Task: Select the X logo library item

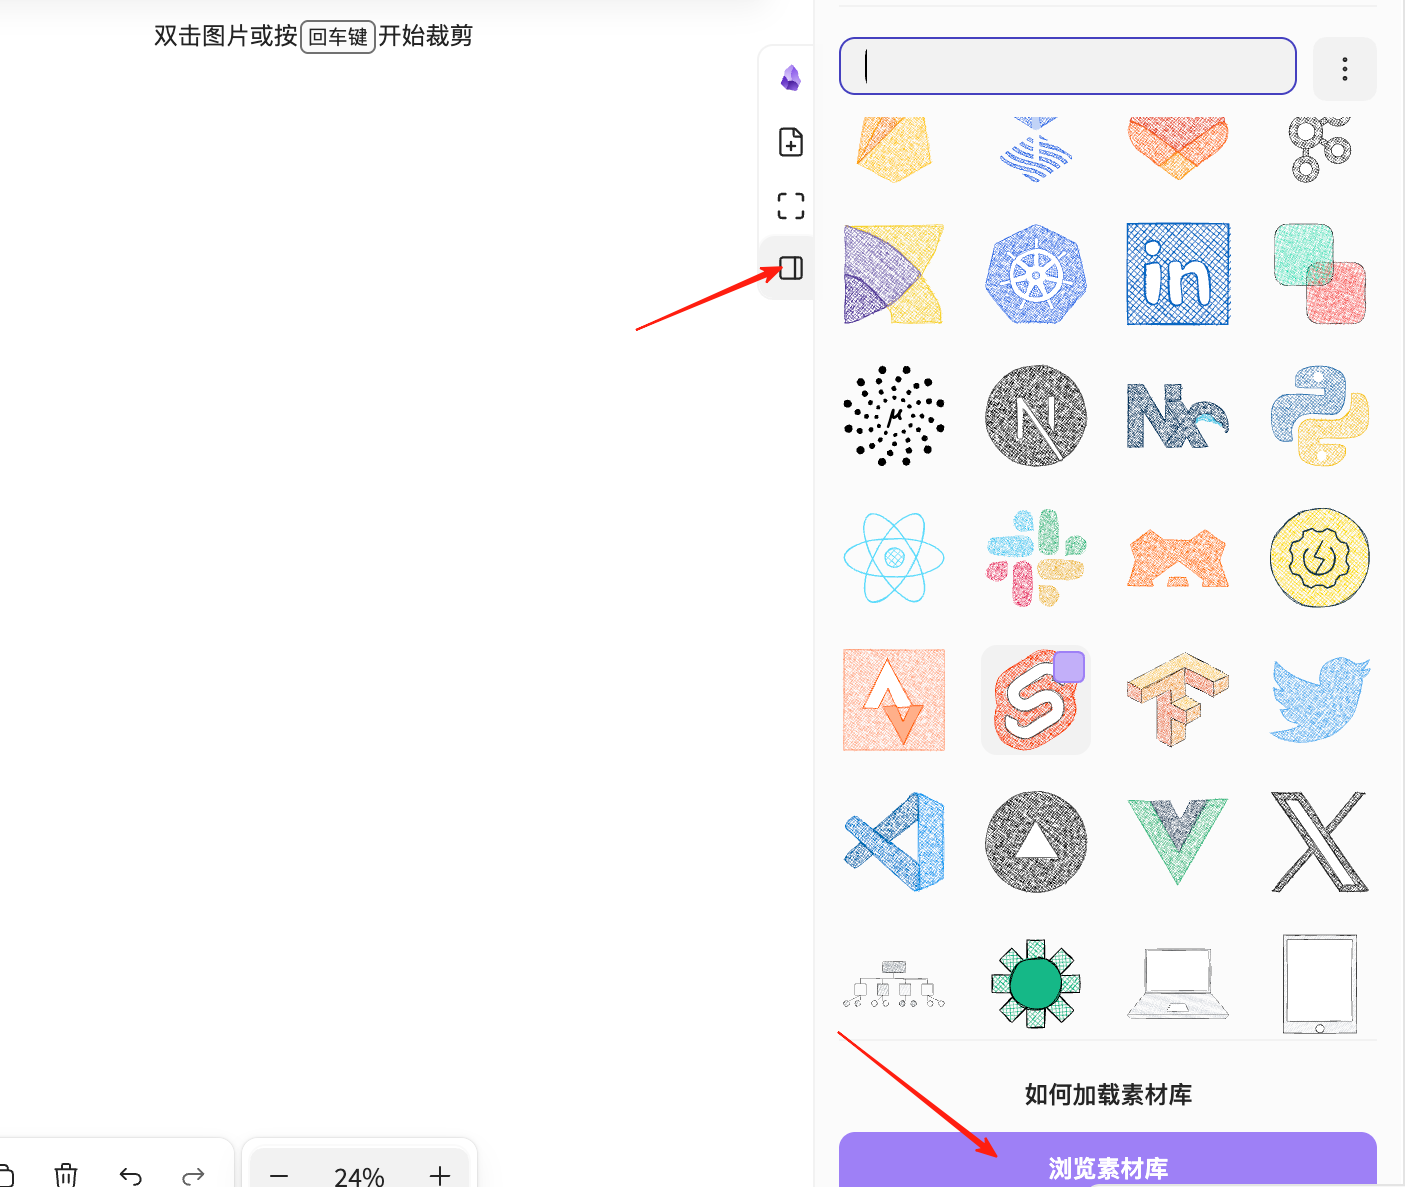Action: pyautogui.click(x=1320, y=842)
